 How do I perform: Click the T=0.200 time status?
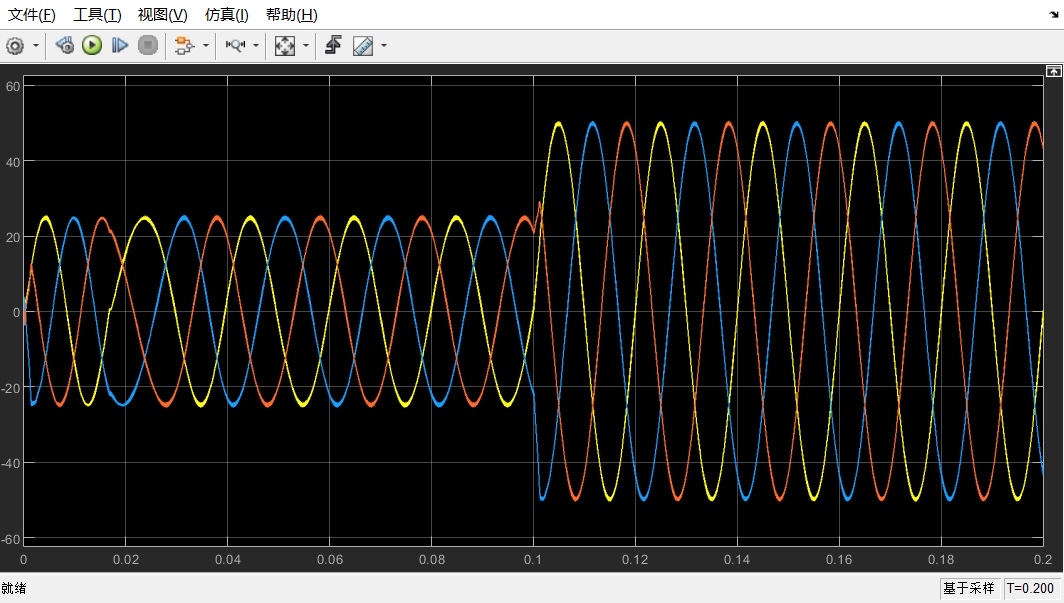[x=1030, y=588]
